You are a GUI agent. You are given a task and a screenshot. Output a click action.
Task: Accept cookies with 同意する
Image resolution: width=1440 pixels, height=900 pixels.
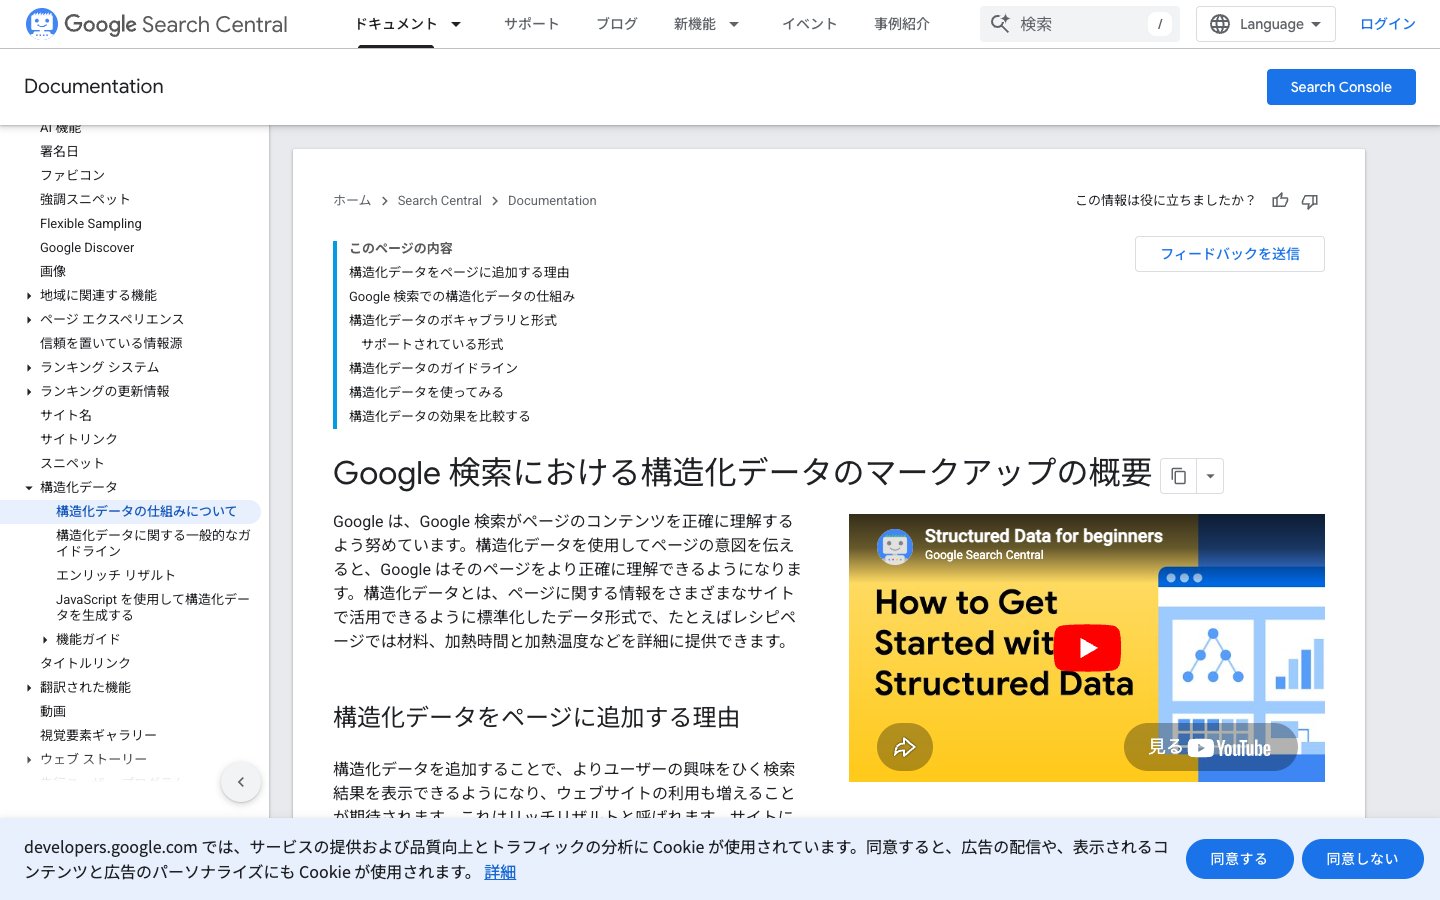(1239, 859)
